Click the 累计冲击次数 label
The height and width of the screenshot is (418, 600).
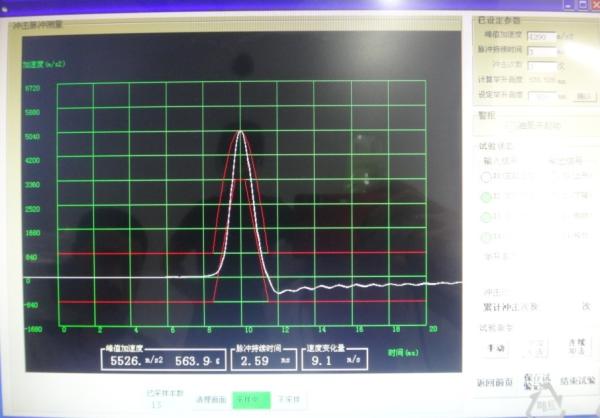click(x=510, y=307)
